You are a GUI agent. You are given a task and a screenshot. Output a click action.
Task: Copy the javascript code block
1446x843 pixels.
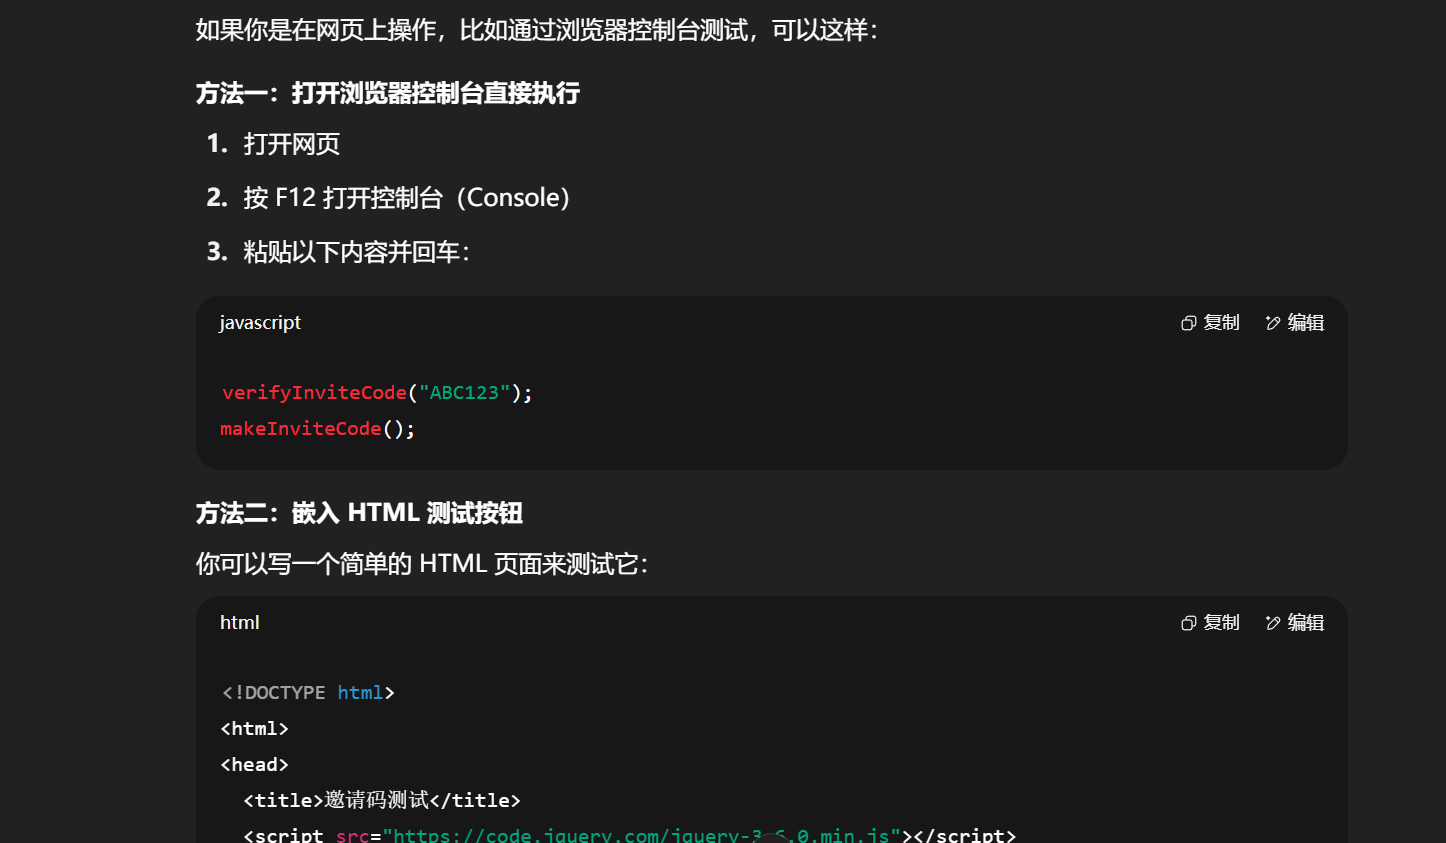[1210, 322]
